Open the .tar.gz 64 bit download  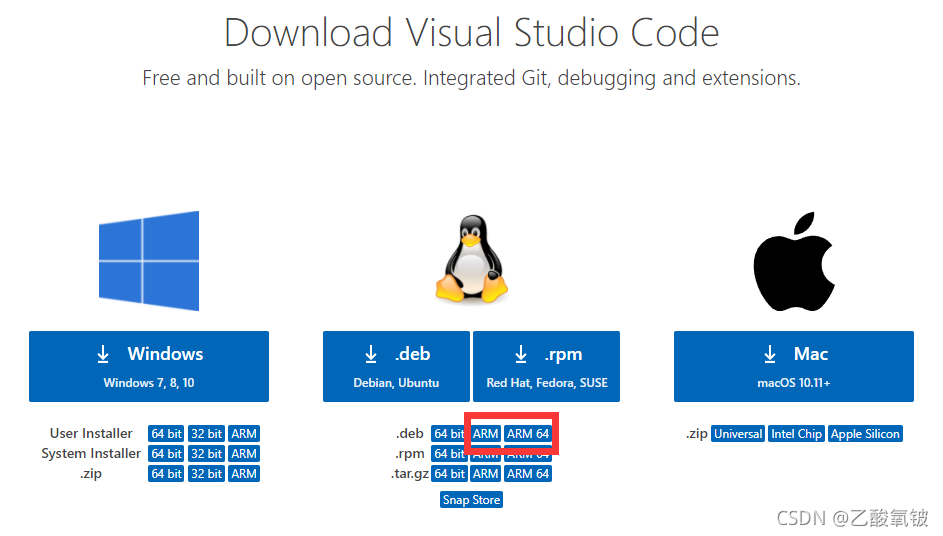click(449, 473)
